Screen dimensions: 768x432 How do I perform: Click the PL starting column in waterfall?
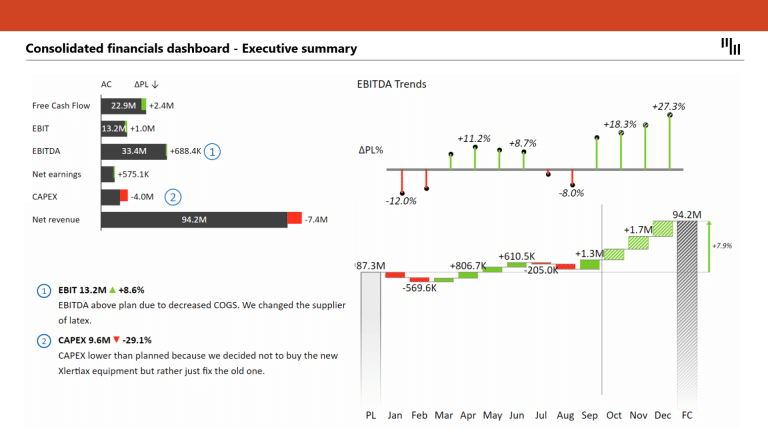(371, 338)
